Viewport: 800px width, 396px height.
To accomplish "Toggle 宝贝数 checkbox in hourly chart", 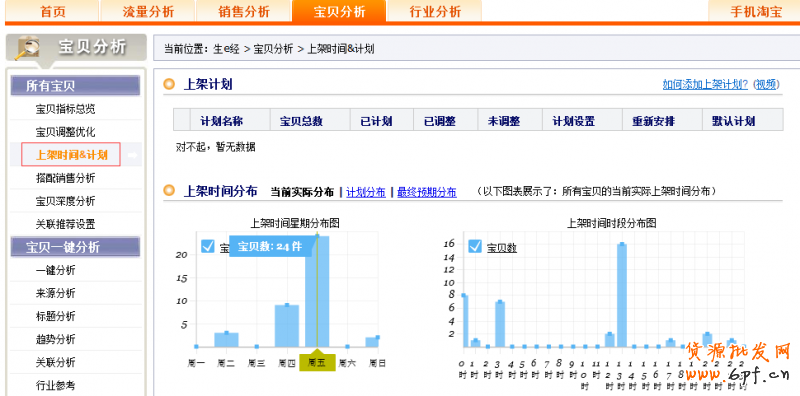I will pos(475,247).
